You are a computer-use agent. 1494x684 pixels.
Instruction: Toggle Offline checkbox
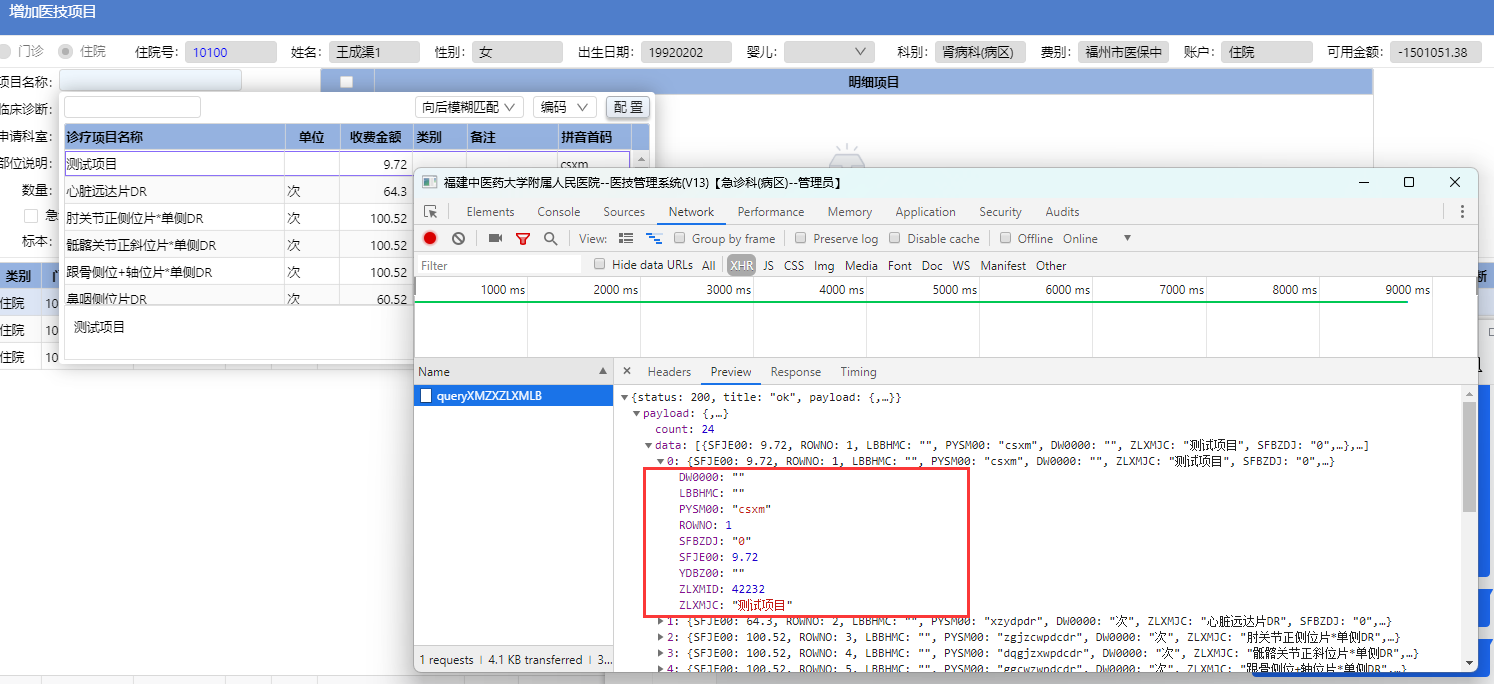[x=1005, y=238]
